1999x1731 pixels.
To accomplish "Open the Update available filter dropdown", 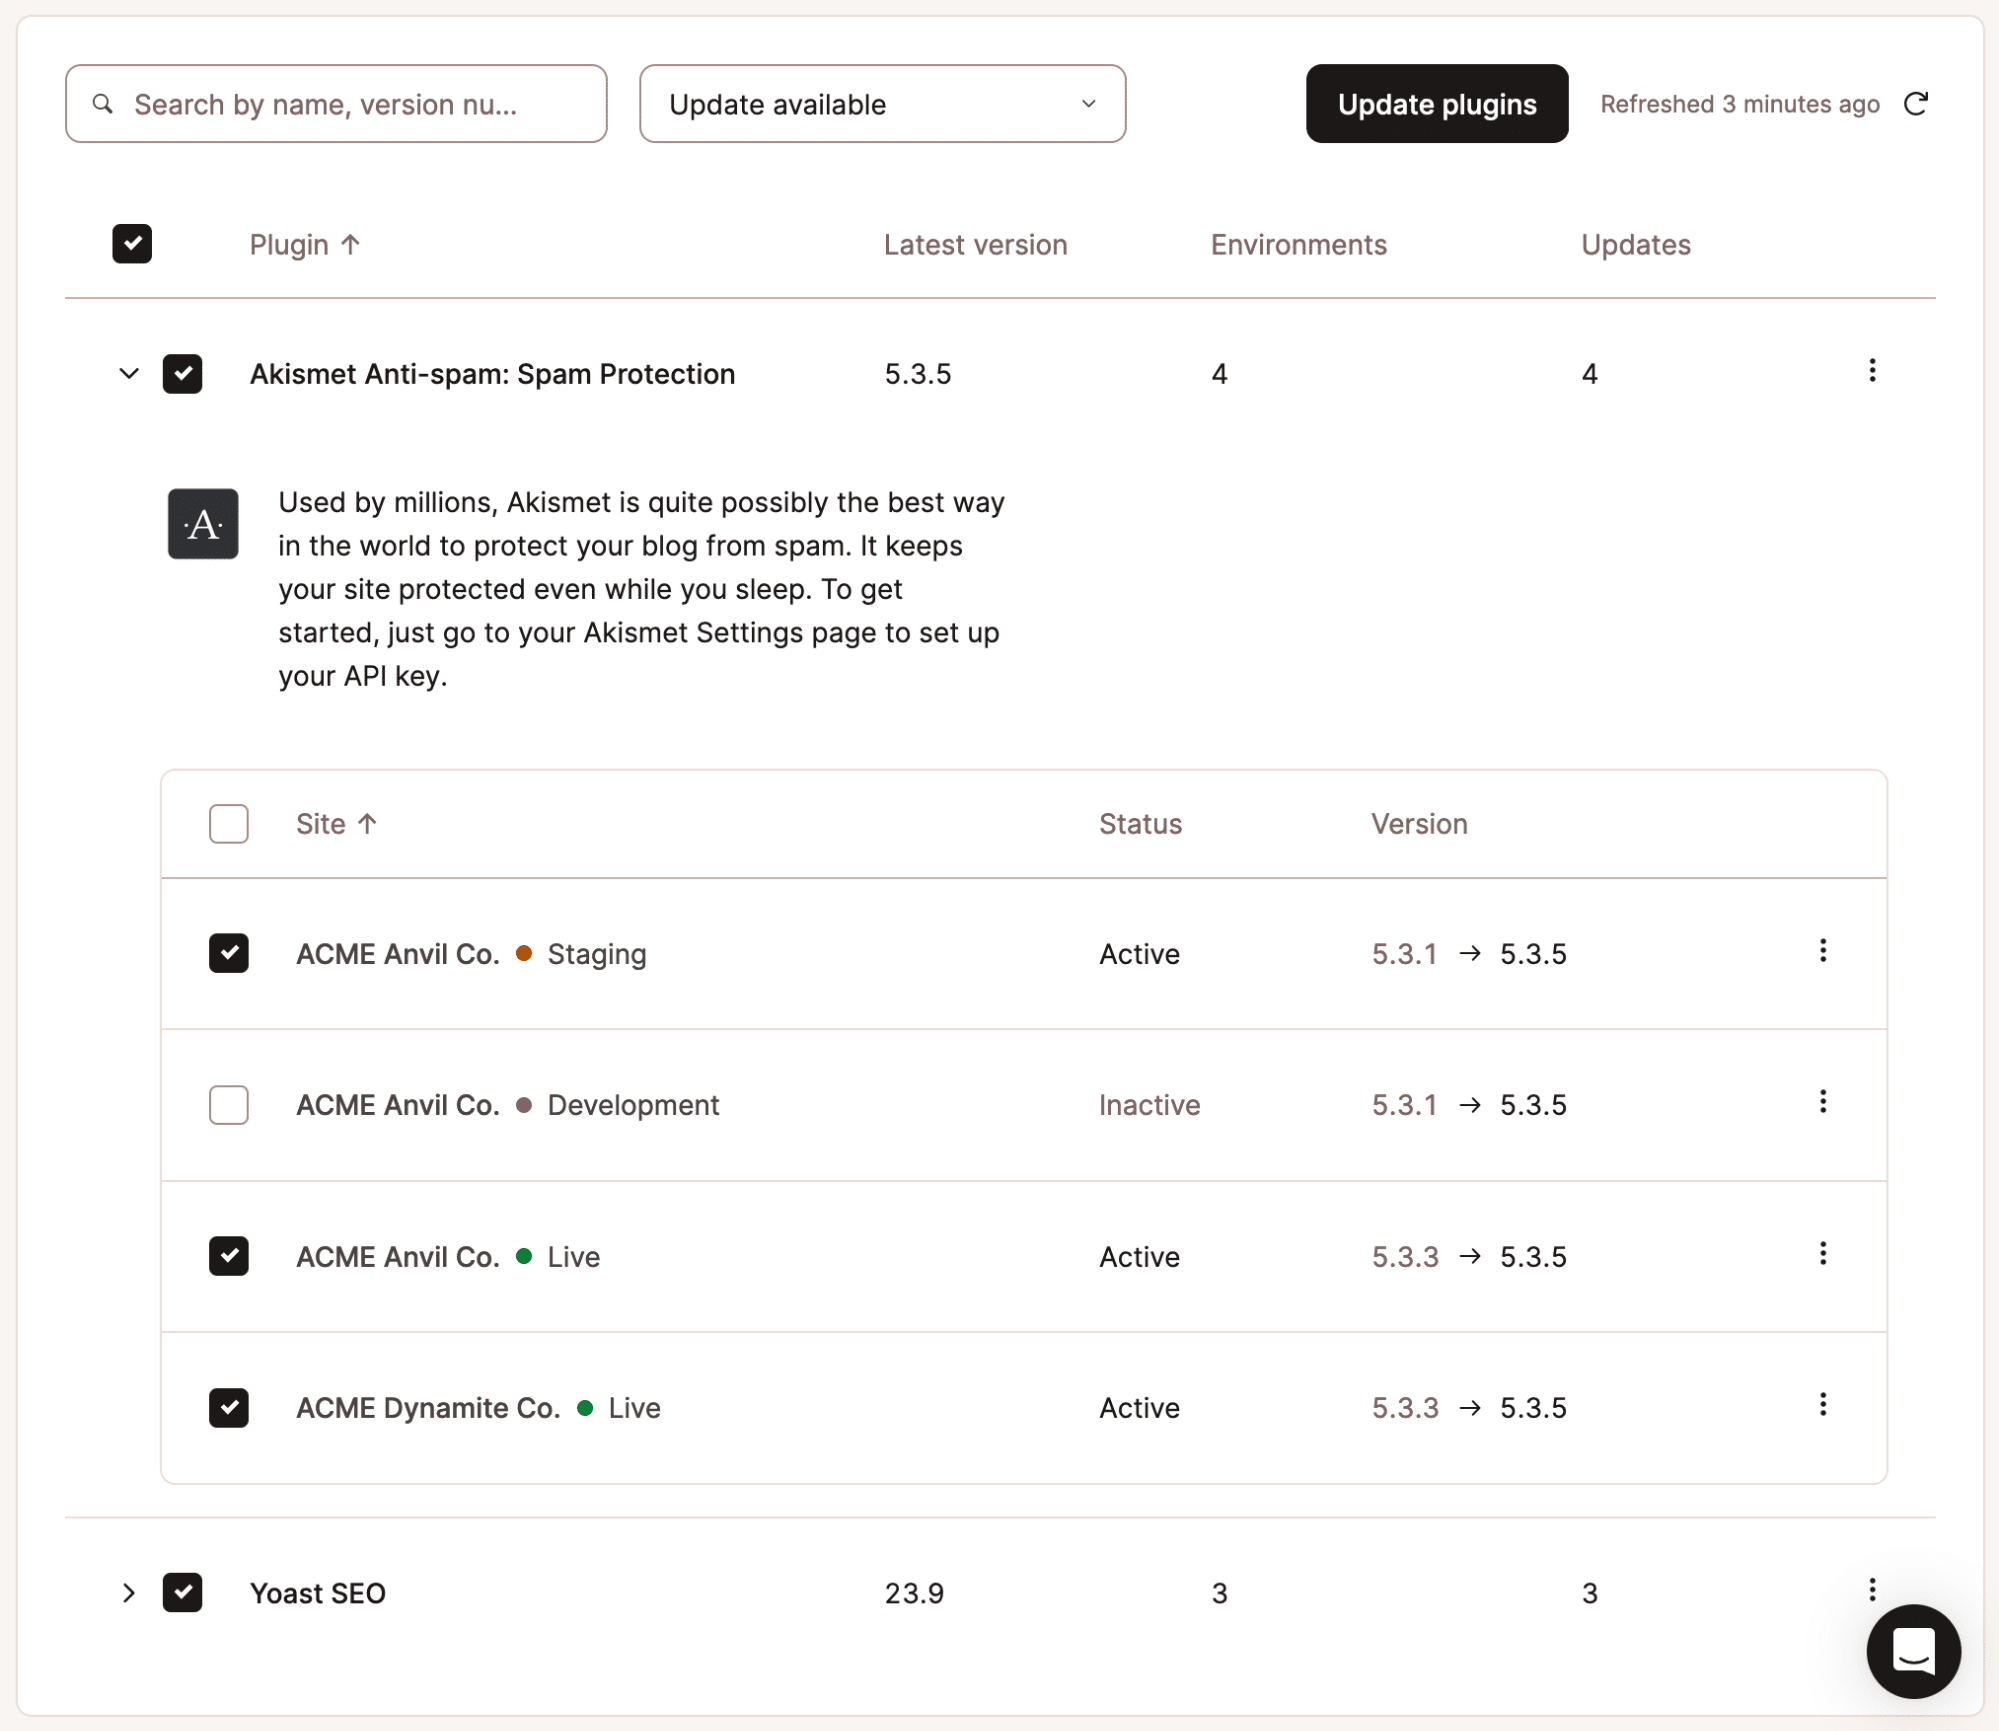I will pos(881,103).
